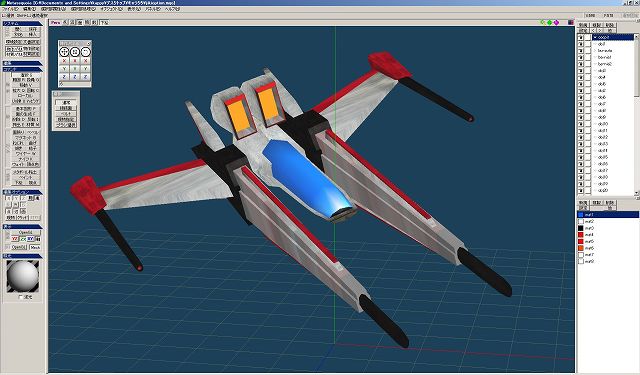Collapse the 表示 panel header
Image resolution: width=640 pixels, height=375 pixels.
pyautogui.click(x=22, y=226)
